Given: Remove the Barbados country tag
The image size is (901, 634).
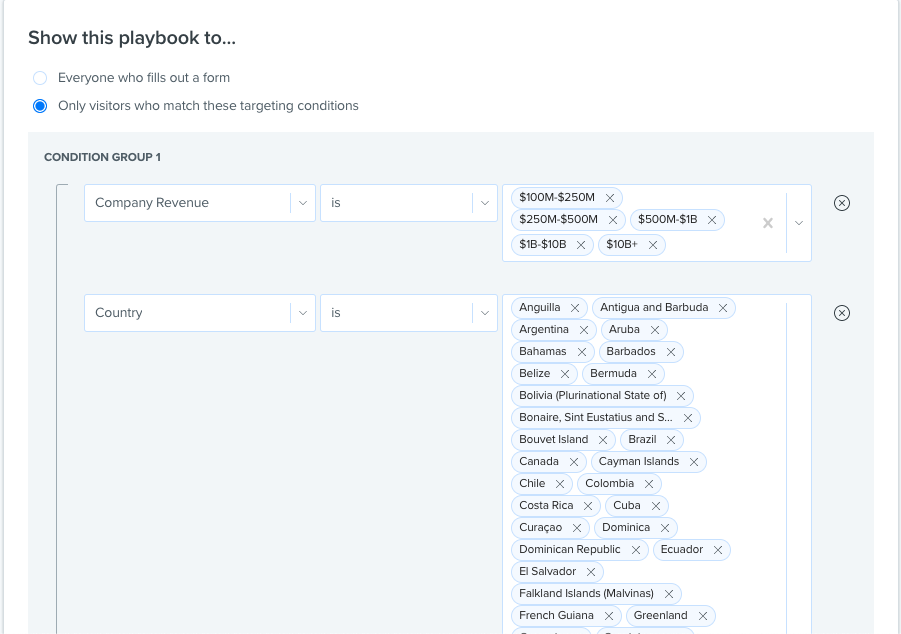Looking at the screenshot, I should [671, 352].
